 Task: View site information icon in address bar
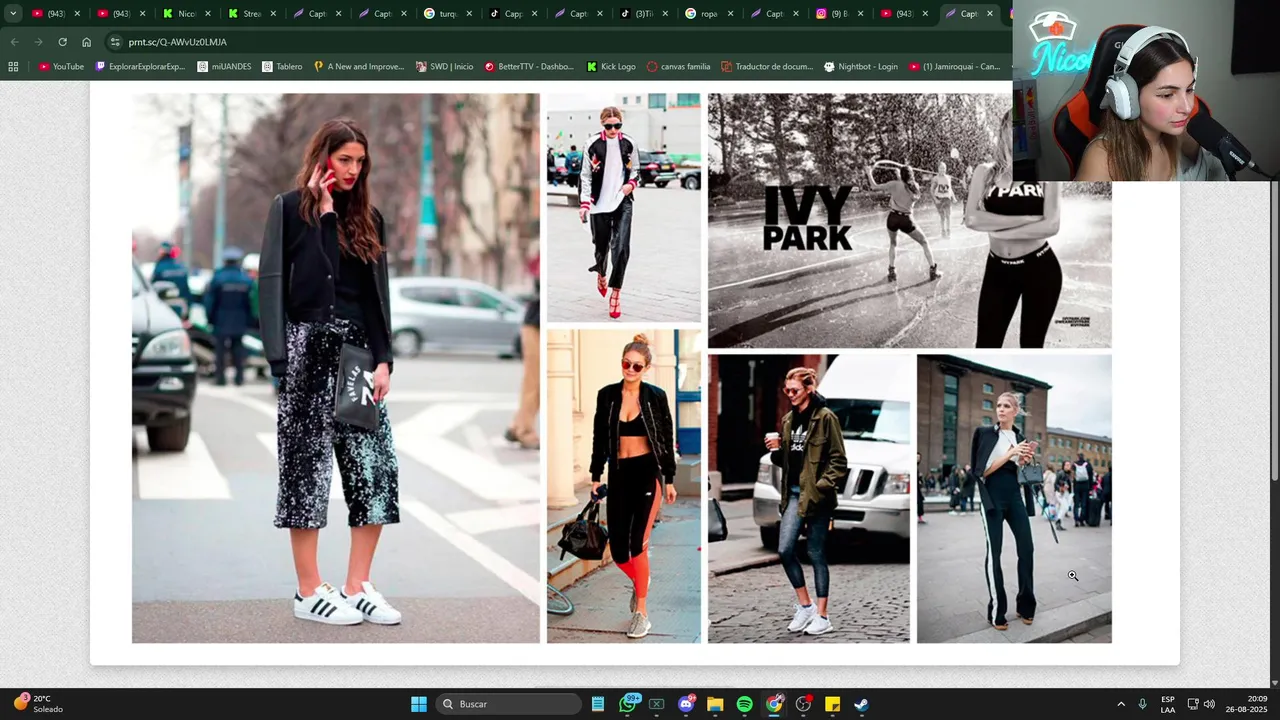point(115,42)
